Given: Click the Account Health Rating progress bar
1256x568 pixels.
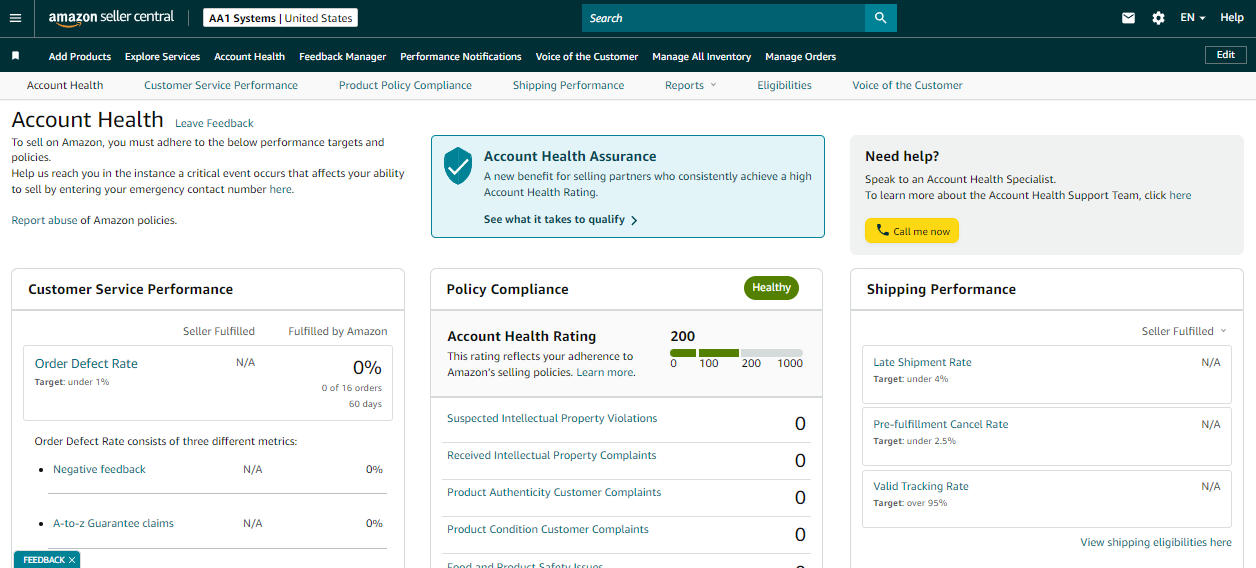Looking at the screenshot, I should click(x=736, y=353).
